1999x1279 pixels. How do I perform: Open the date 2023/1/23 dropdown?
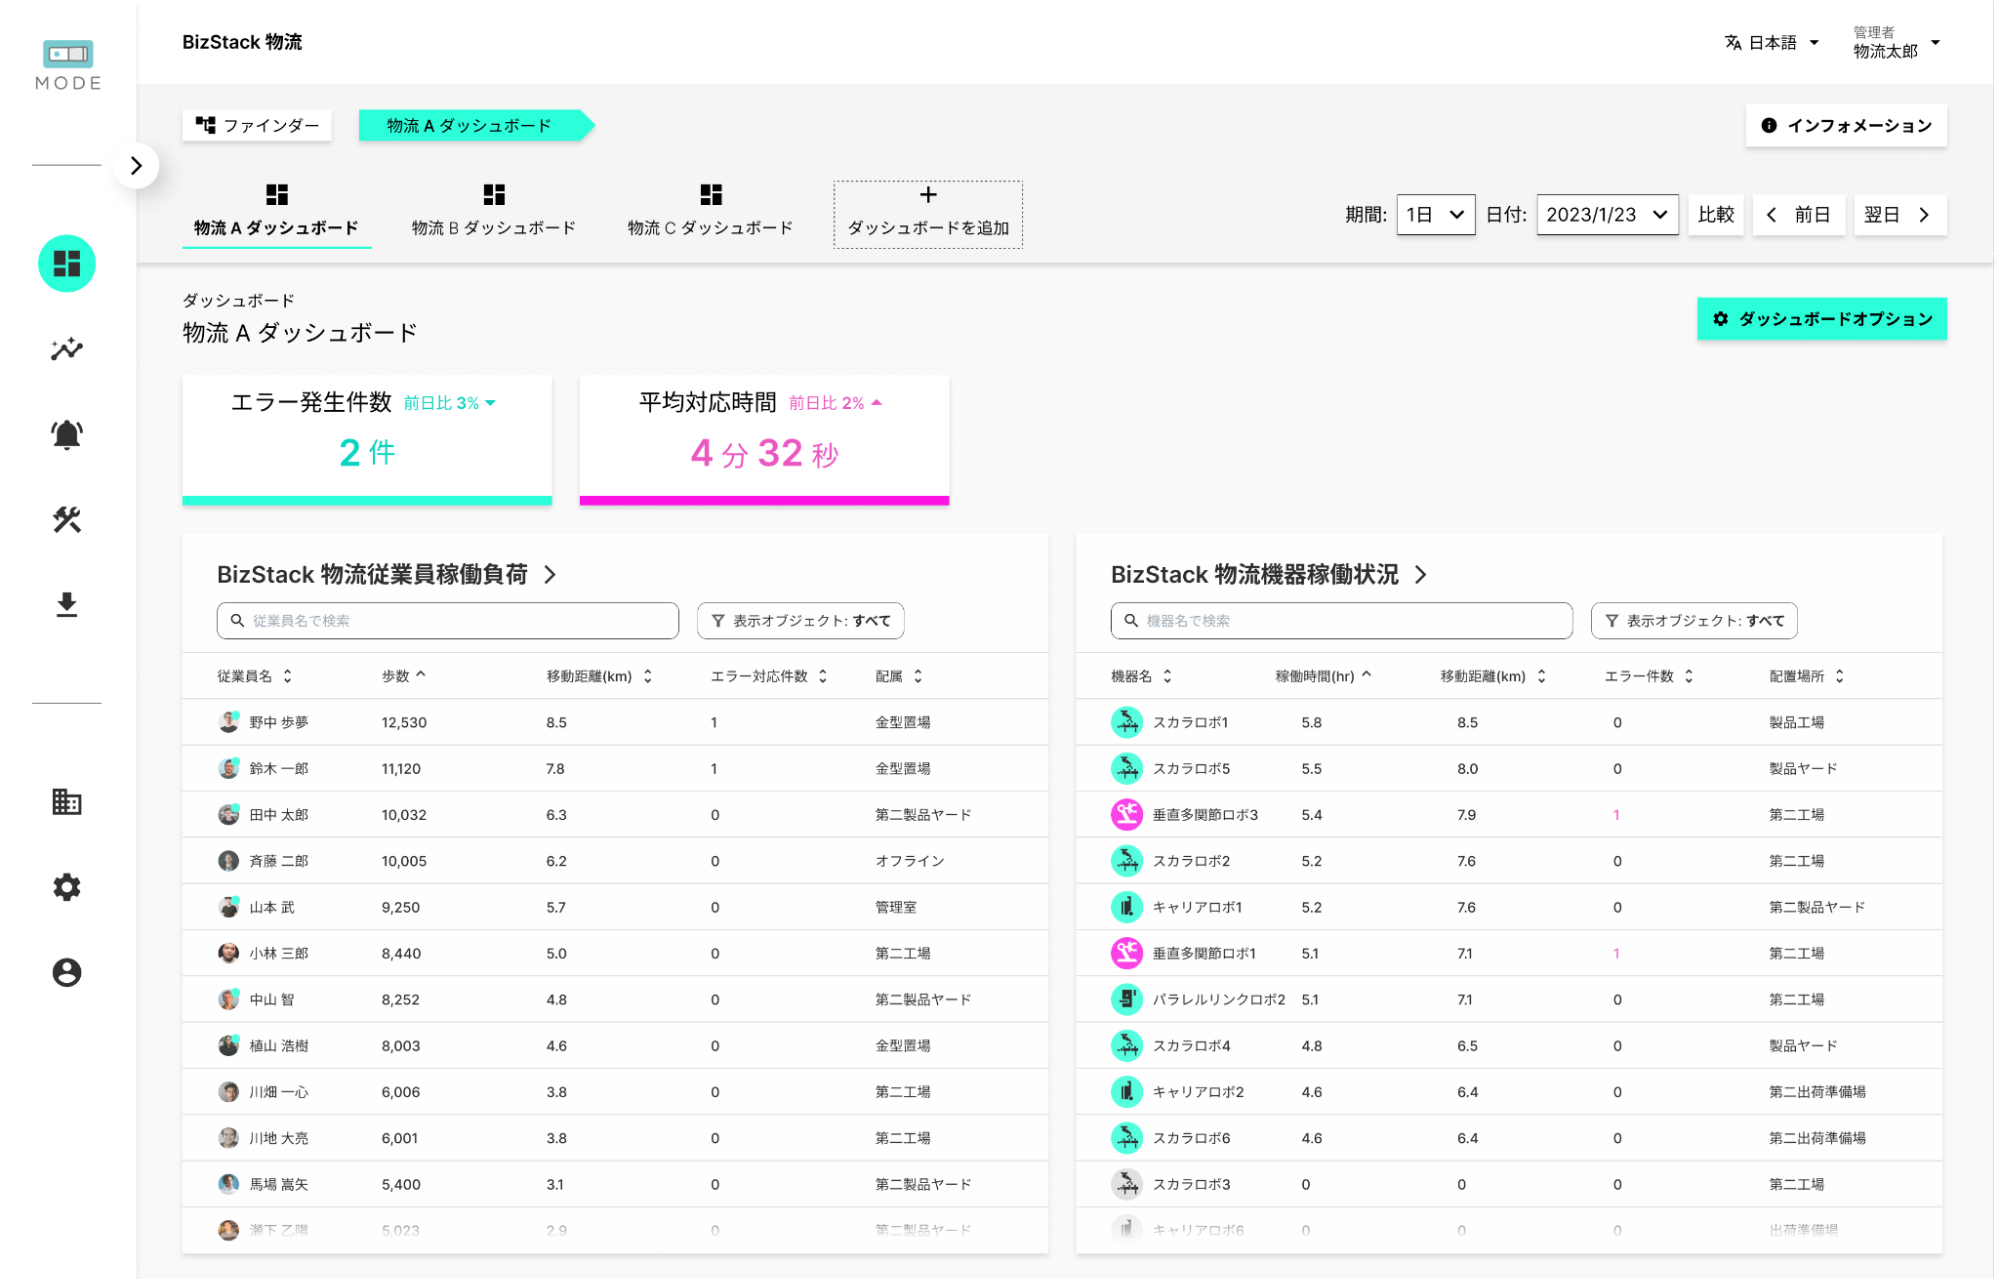point(1606,215)
